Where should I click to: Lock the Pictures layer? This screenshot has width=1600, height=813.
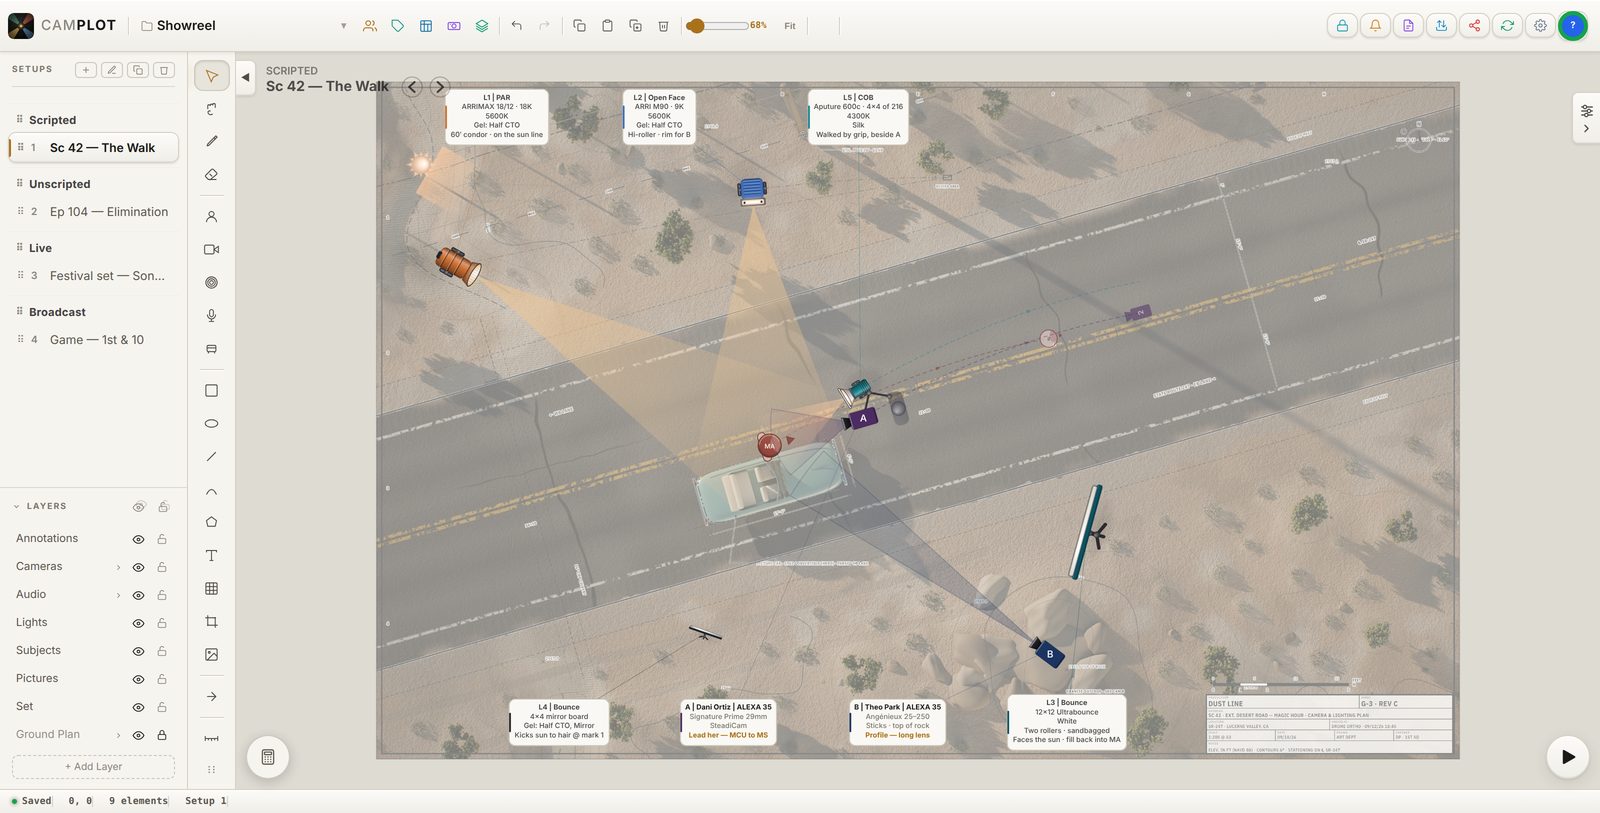point(162,679)
